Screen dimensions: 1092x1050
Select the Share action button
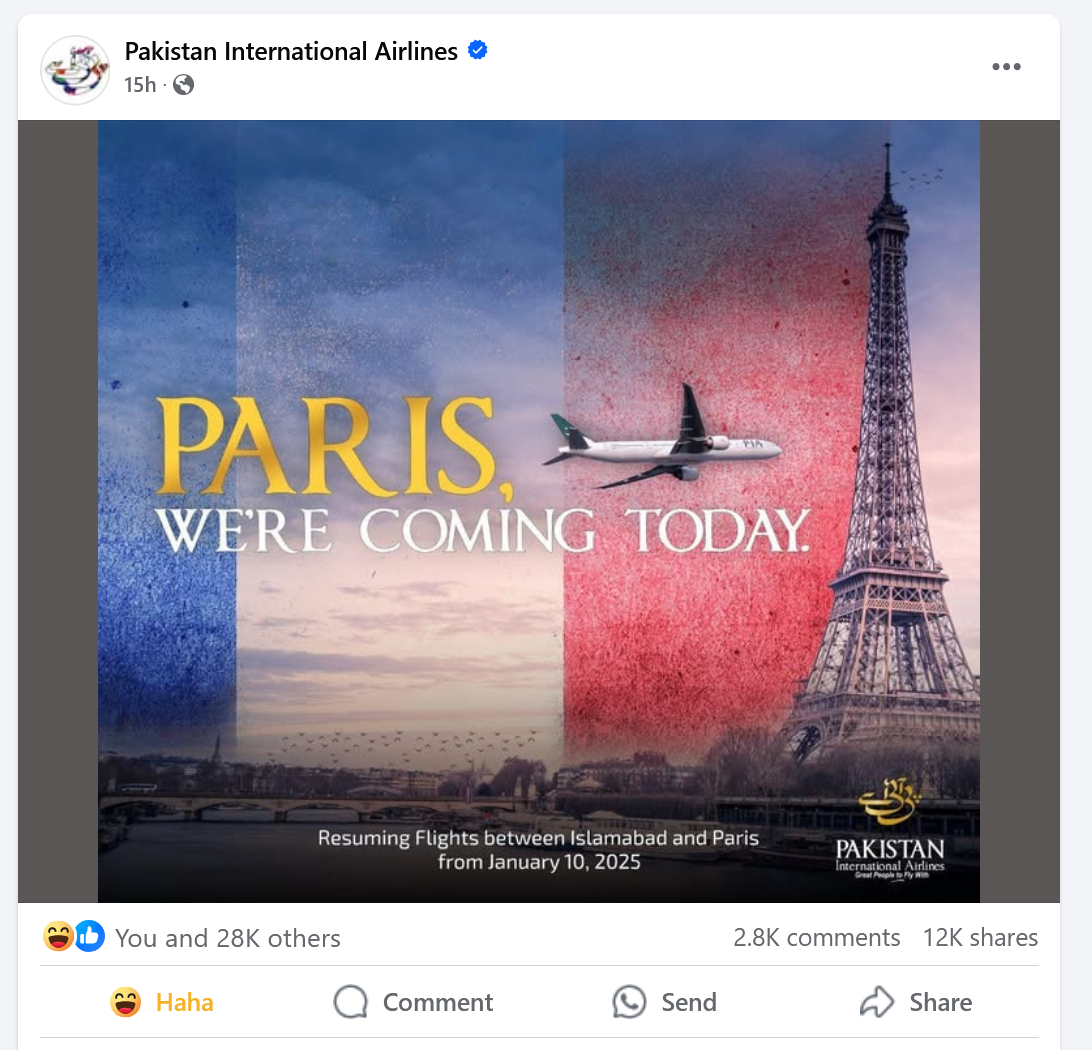[915, 1001]
